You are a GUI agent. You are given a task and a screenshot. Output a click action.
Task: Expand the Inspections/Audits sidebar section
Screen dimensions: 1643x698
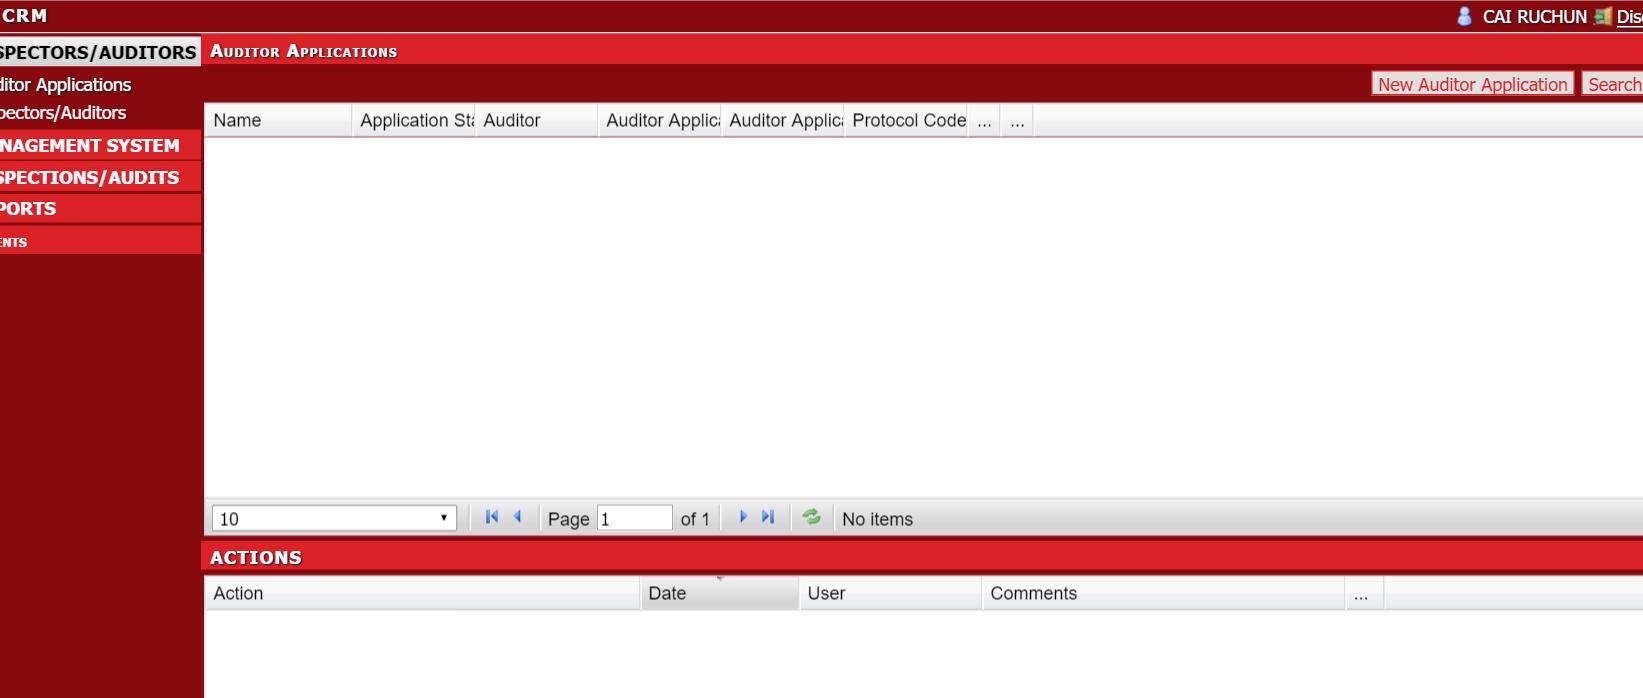(x=100, y=177)
